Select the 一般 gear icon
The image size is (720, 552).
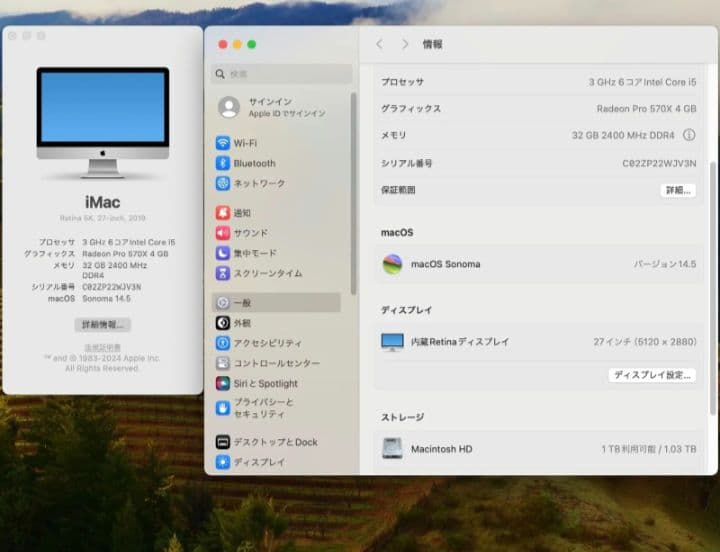click(x=223, y=303)
